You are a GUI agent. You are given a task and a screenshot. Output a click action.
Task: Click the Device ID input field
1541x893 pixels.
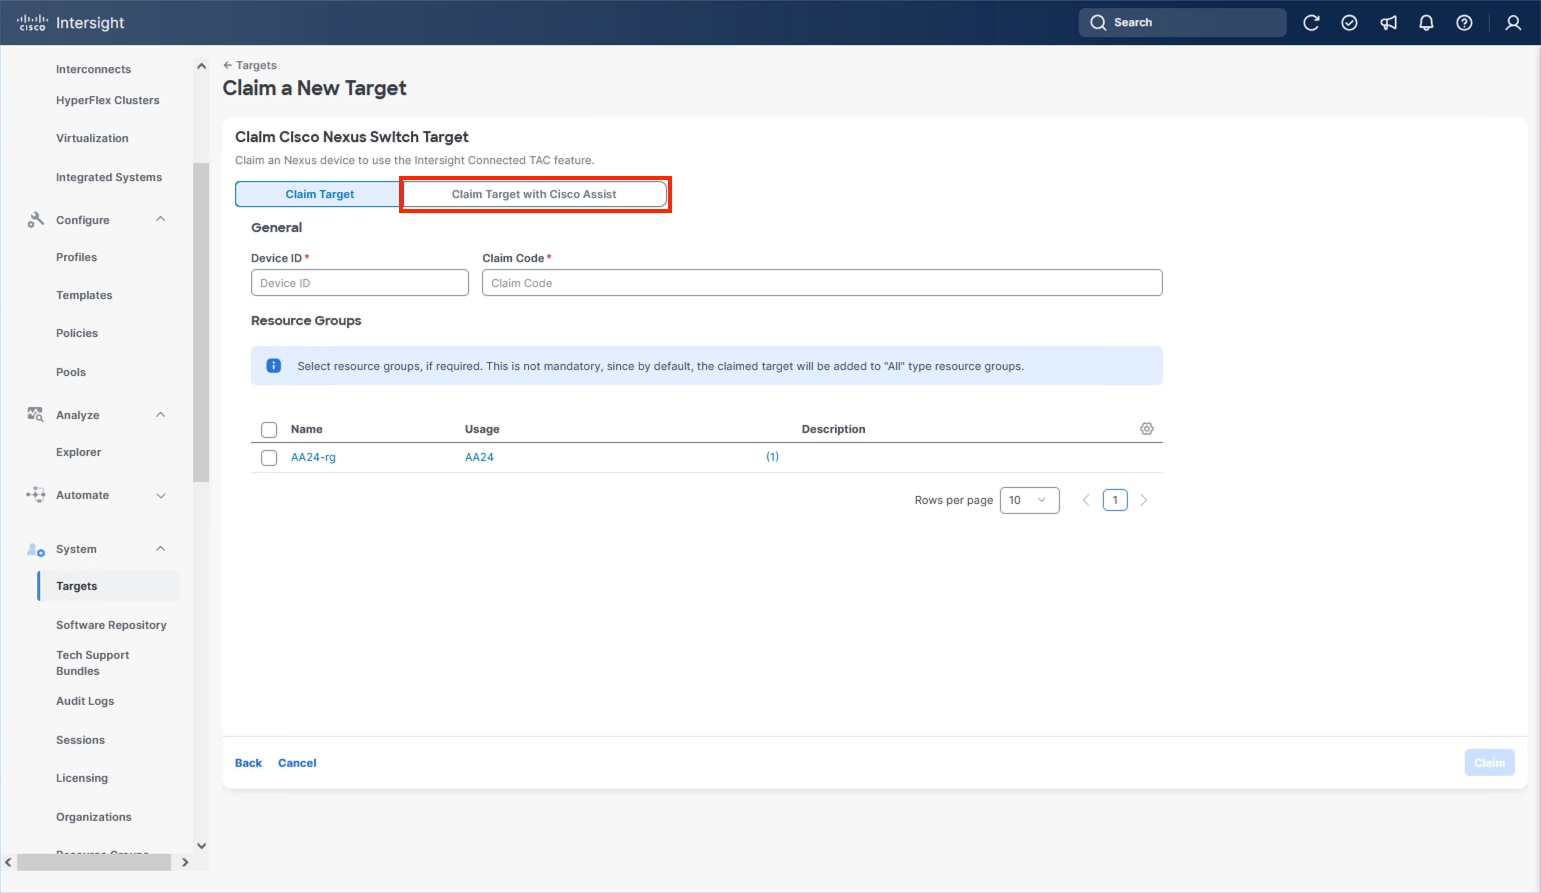[360, 283]
